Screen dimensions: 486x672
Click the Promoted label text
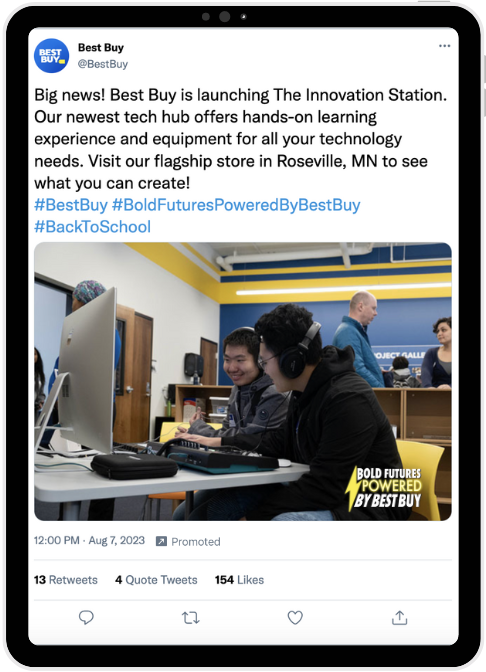pyautogui.click(x=196, y=542)
